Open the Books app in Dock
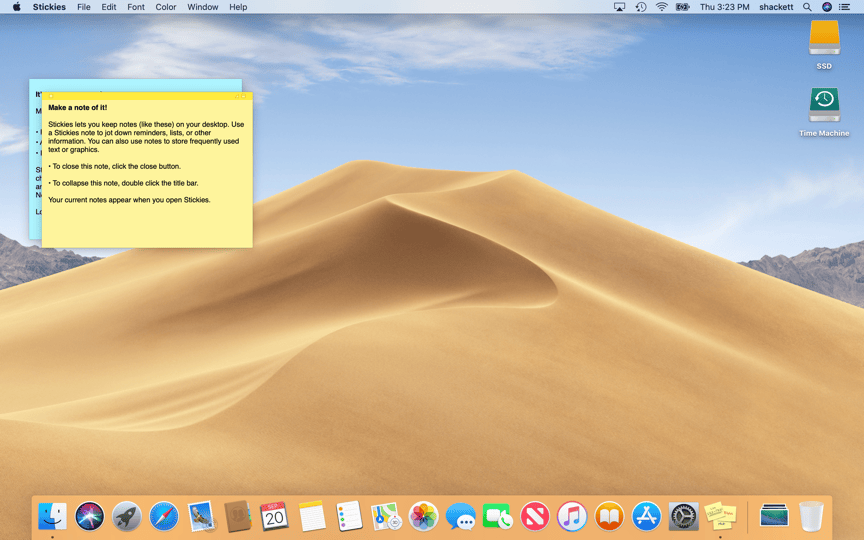Image resolution: width=864 pixels, height=540 pixels. (x=608, y=516)
